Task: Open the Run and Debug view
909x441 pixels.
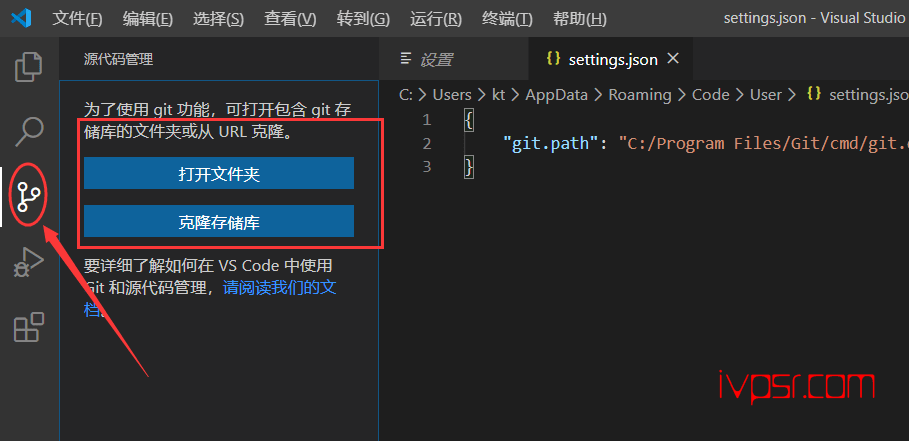Action: pos(28,262)
